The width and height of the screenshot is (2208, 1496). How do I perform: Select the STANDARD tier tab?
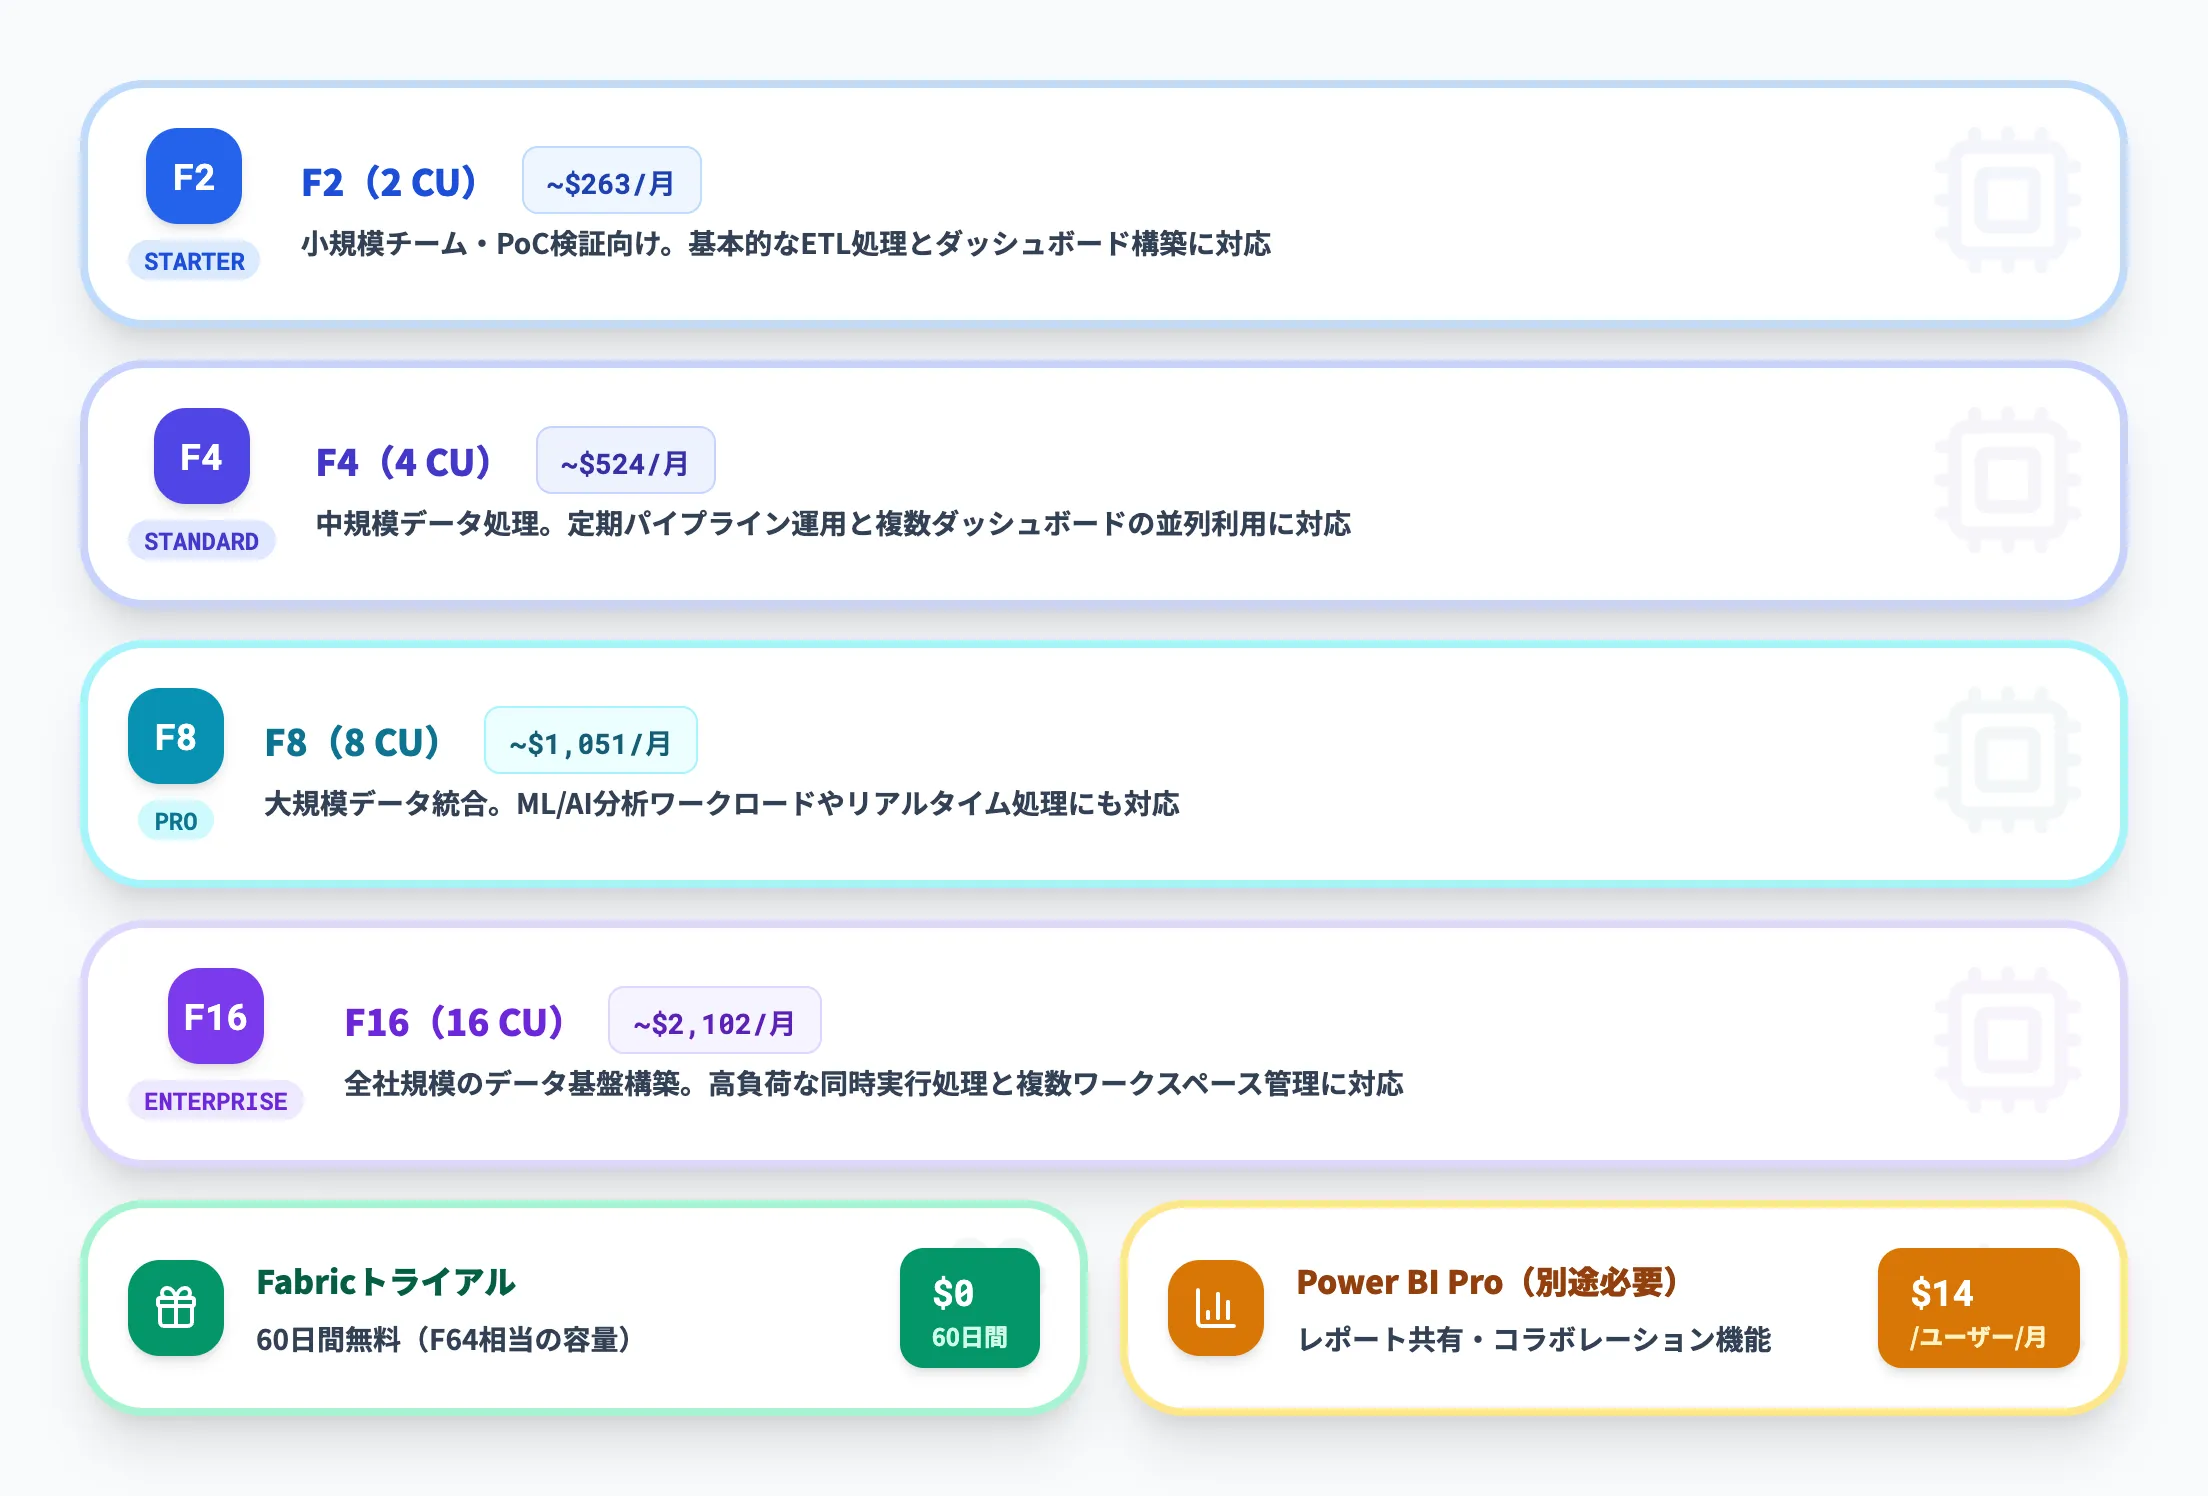[x=201, y=541]
